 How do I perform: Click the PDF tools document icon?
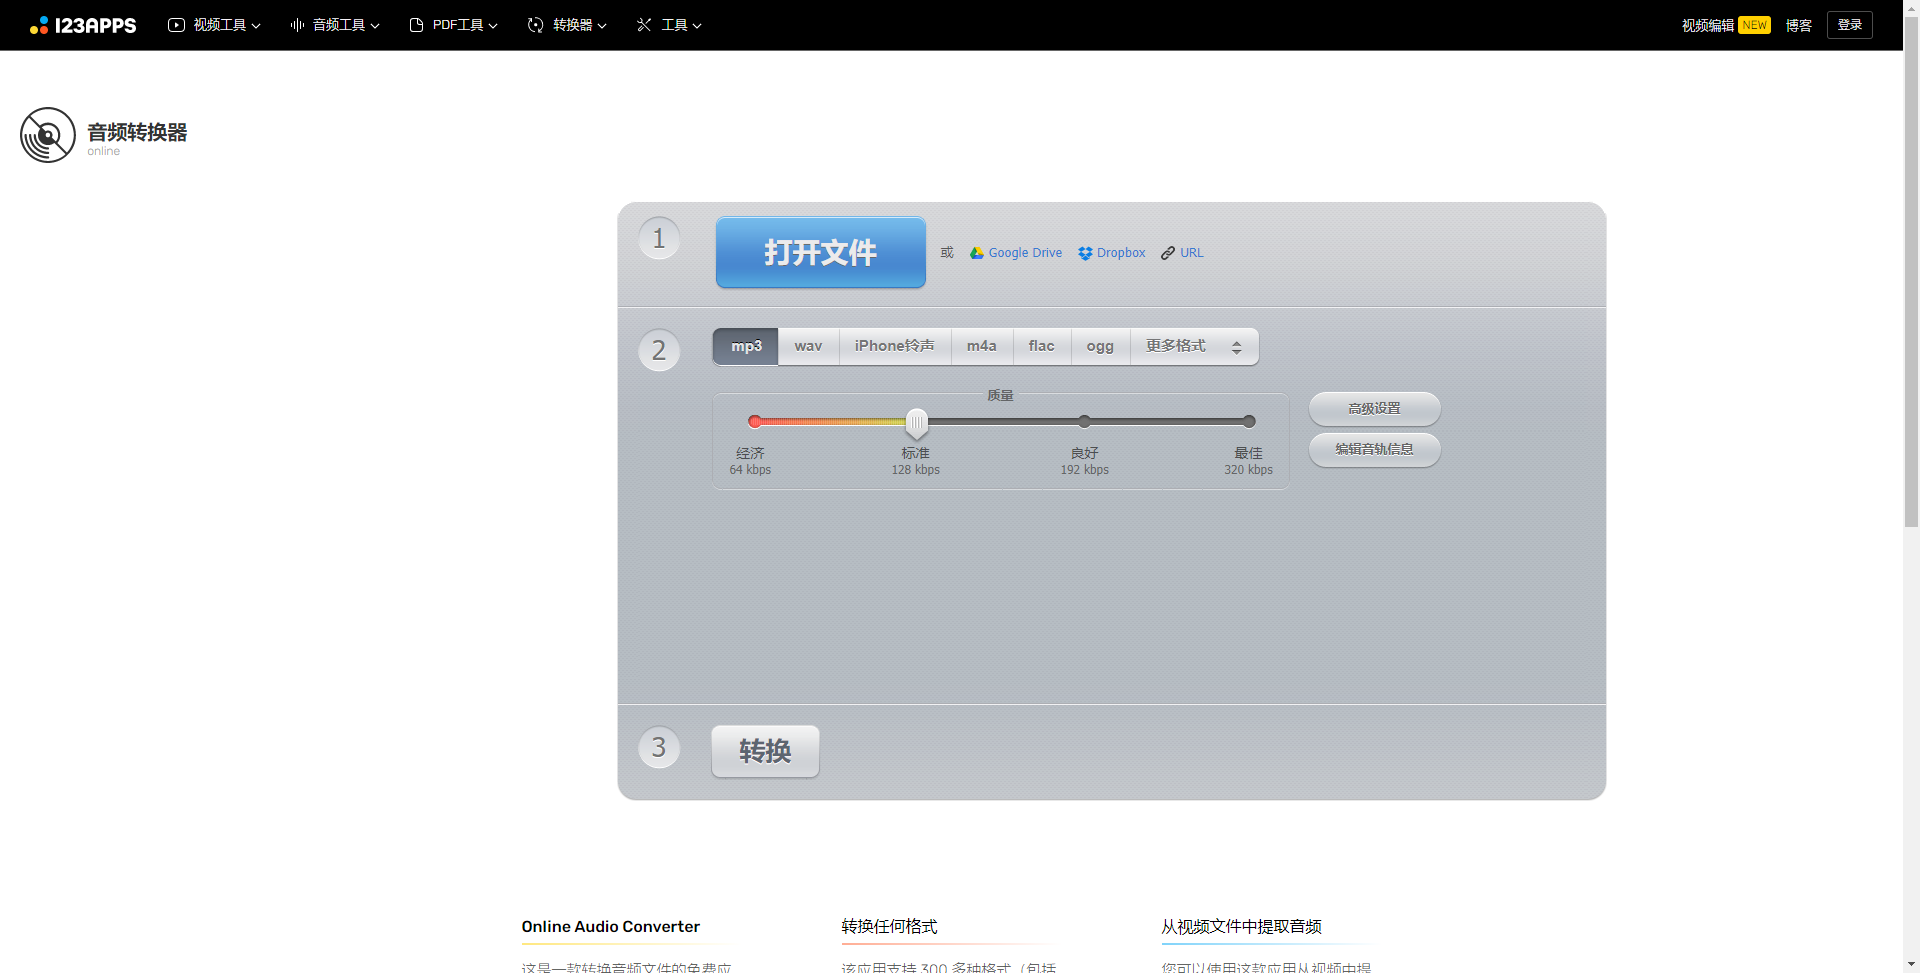416,25
